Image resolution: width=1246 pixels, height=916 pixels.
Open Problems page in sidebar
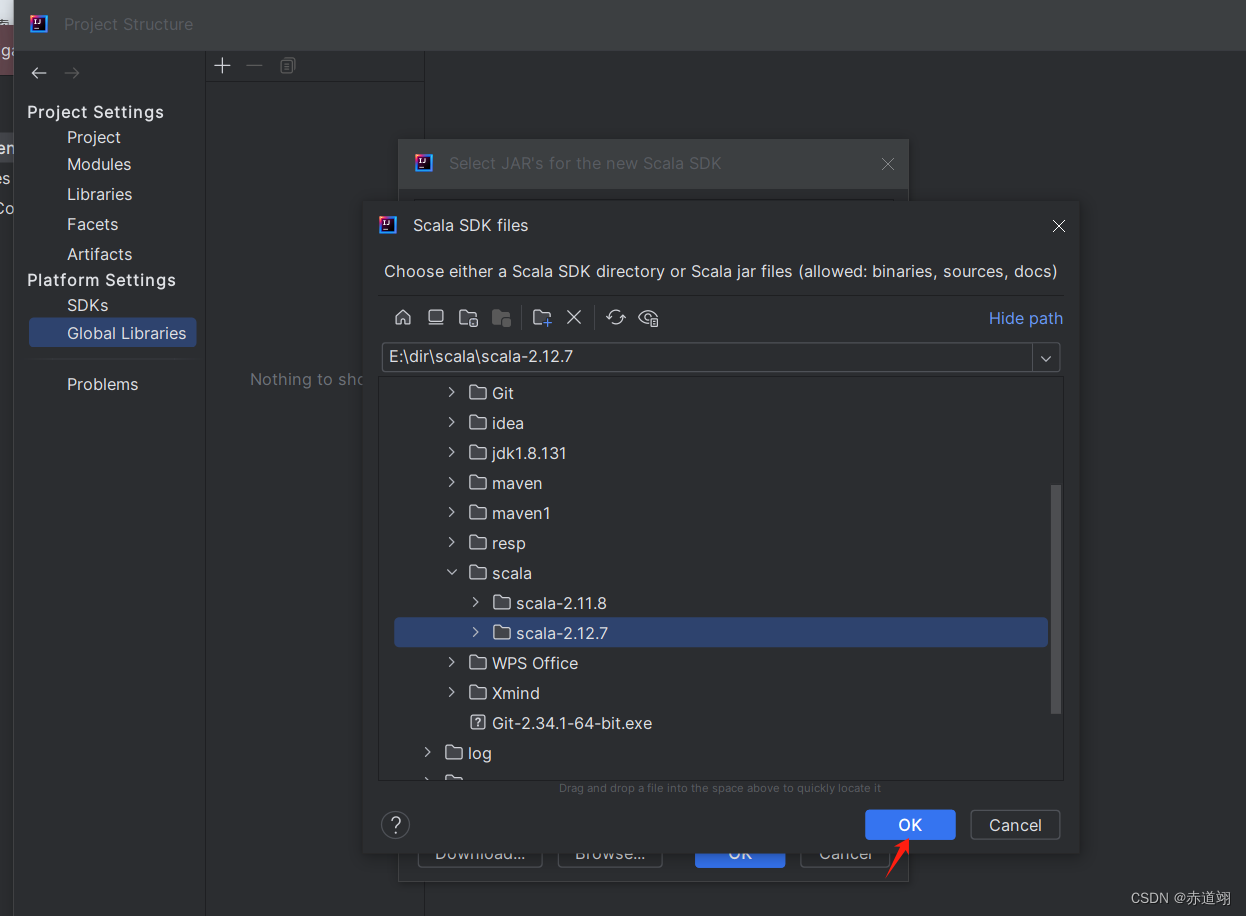click(x=103, y=384)
